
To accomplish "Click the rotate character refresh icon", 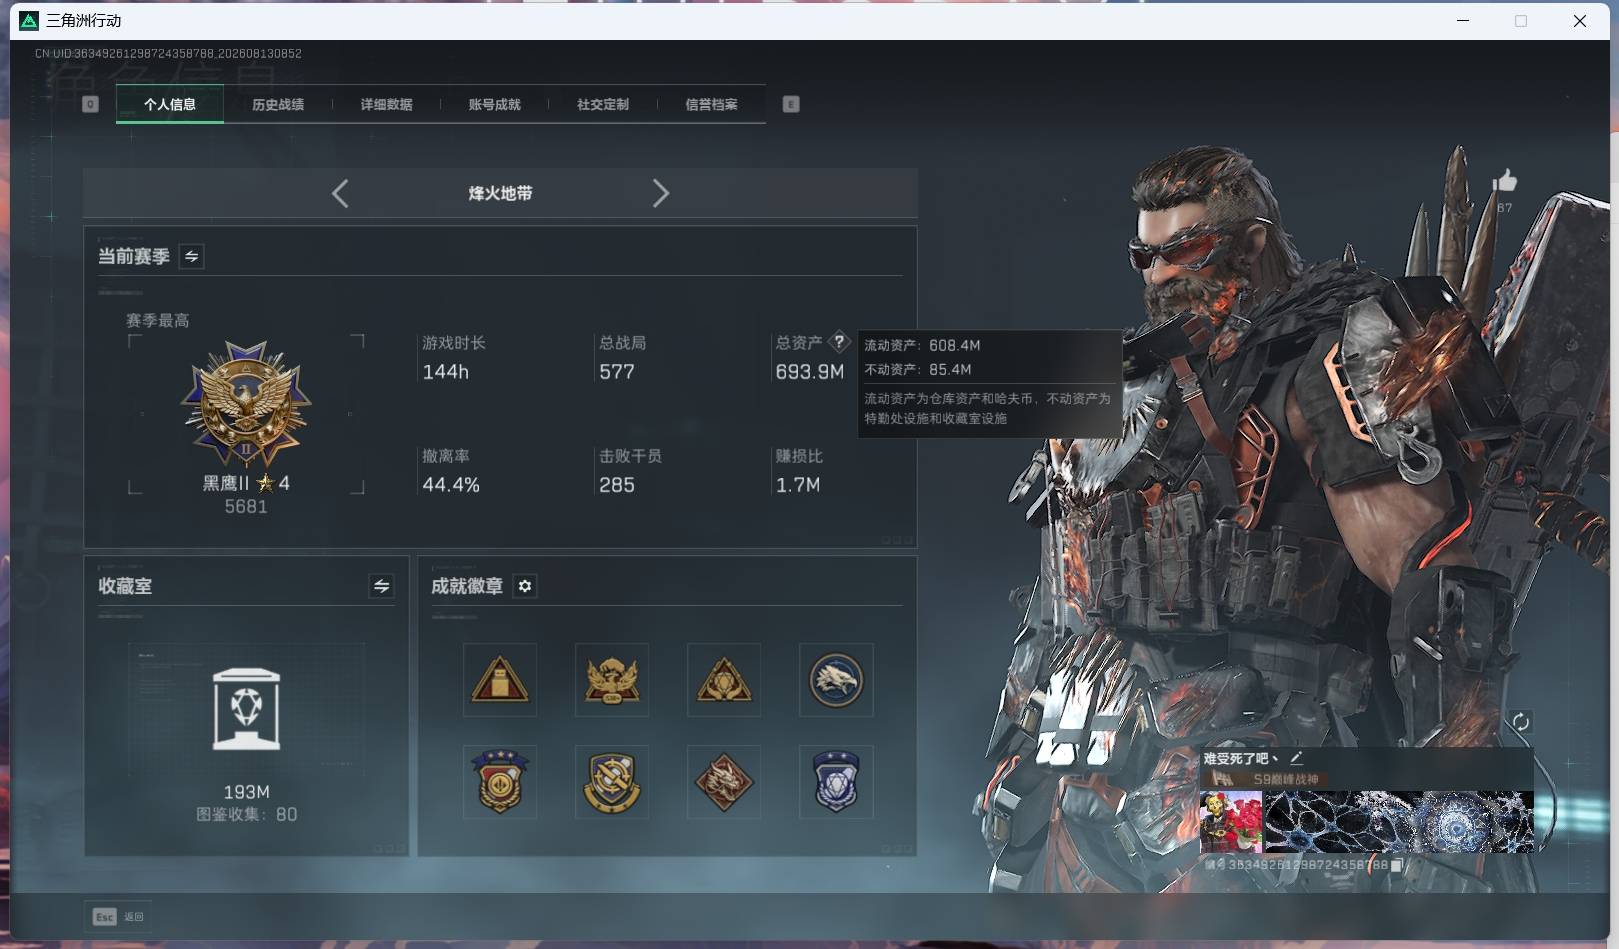I will click(x=1520, y=722).
